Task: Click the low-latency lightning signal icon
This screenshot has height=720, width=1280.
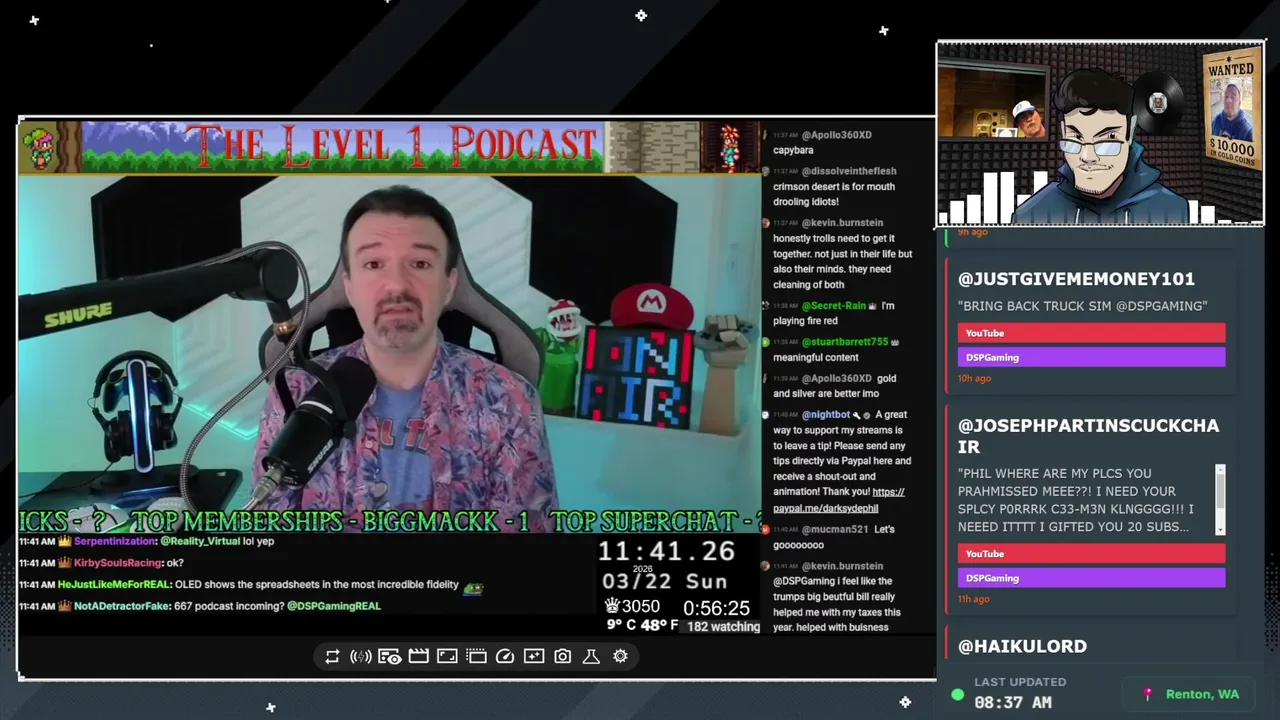Action: [361, 656]
